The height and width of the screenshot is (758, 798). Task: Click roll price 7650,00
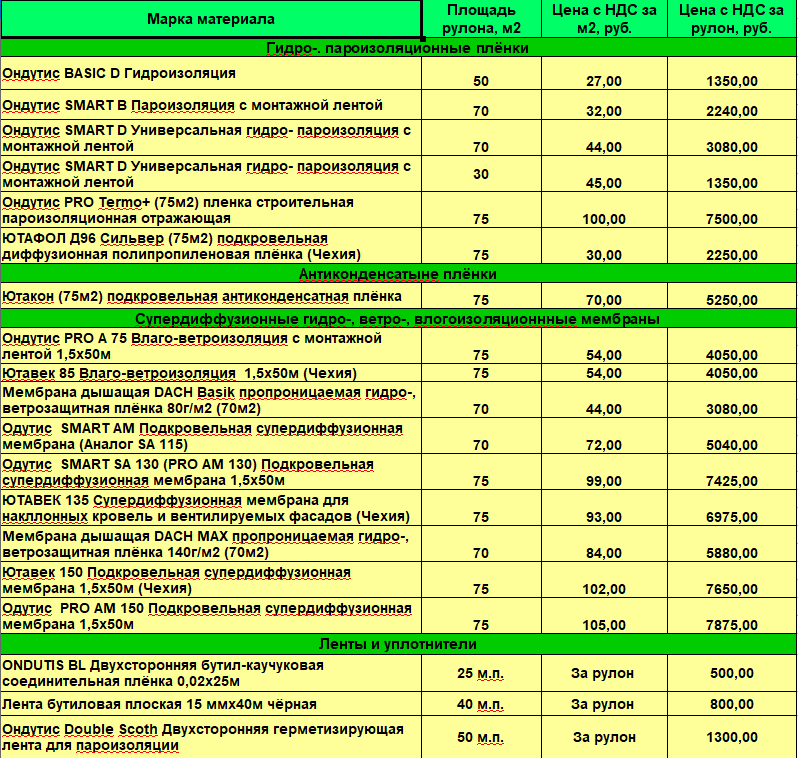(732, 589)
